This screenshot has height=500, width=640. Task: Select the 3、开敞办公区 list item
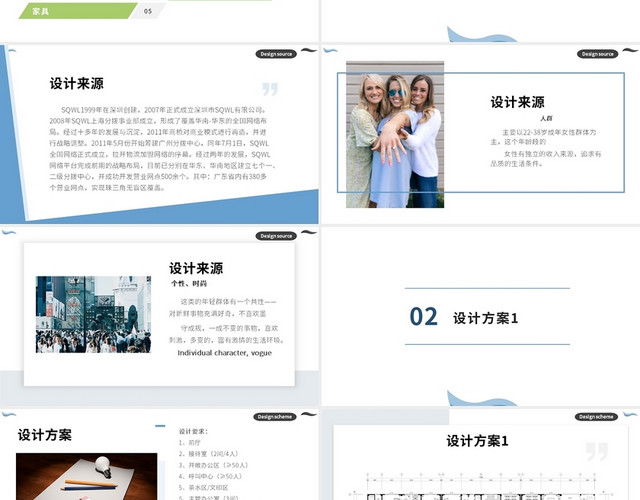click(x=213, y=465)
